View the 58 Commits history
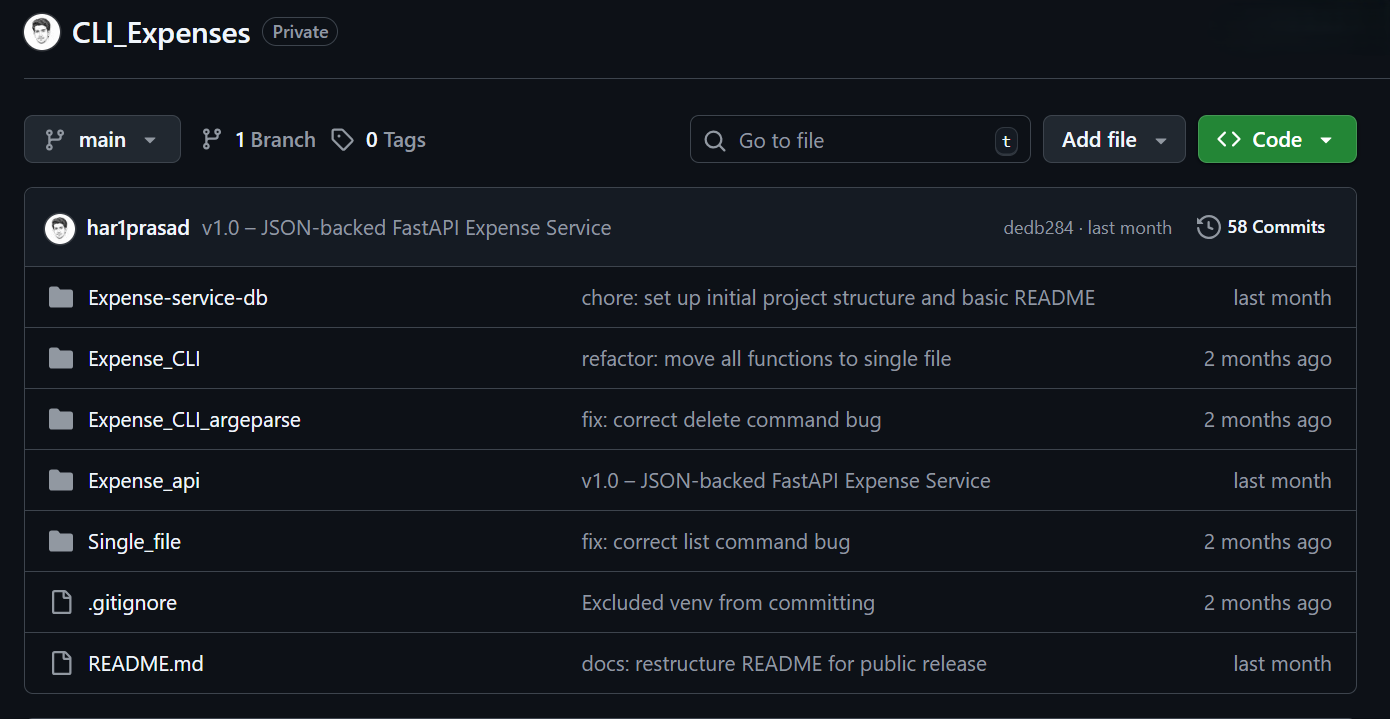The width and height of the screenshot is (1390, 719). (1275, 227)
